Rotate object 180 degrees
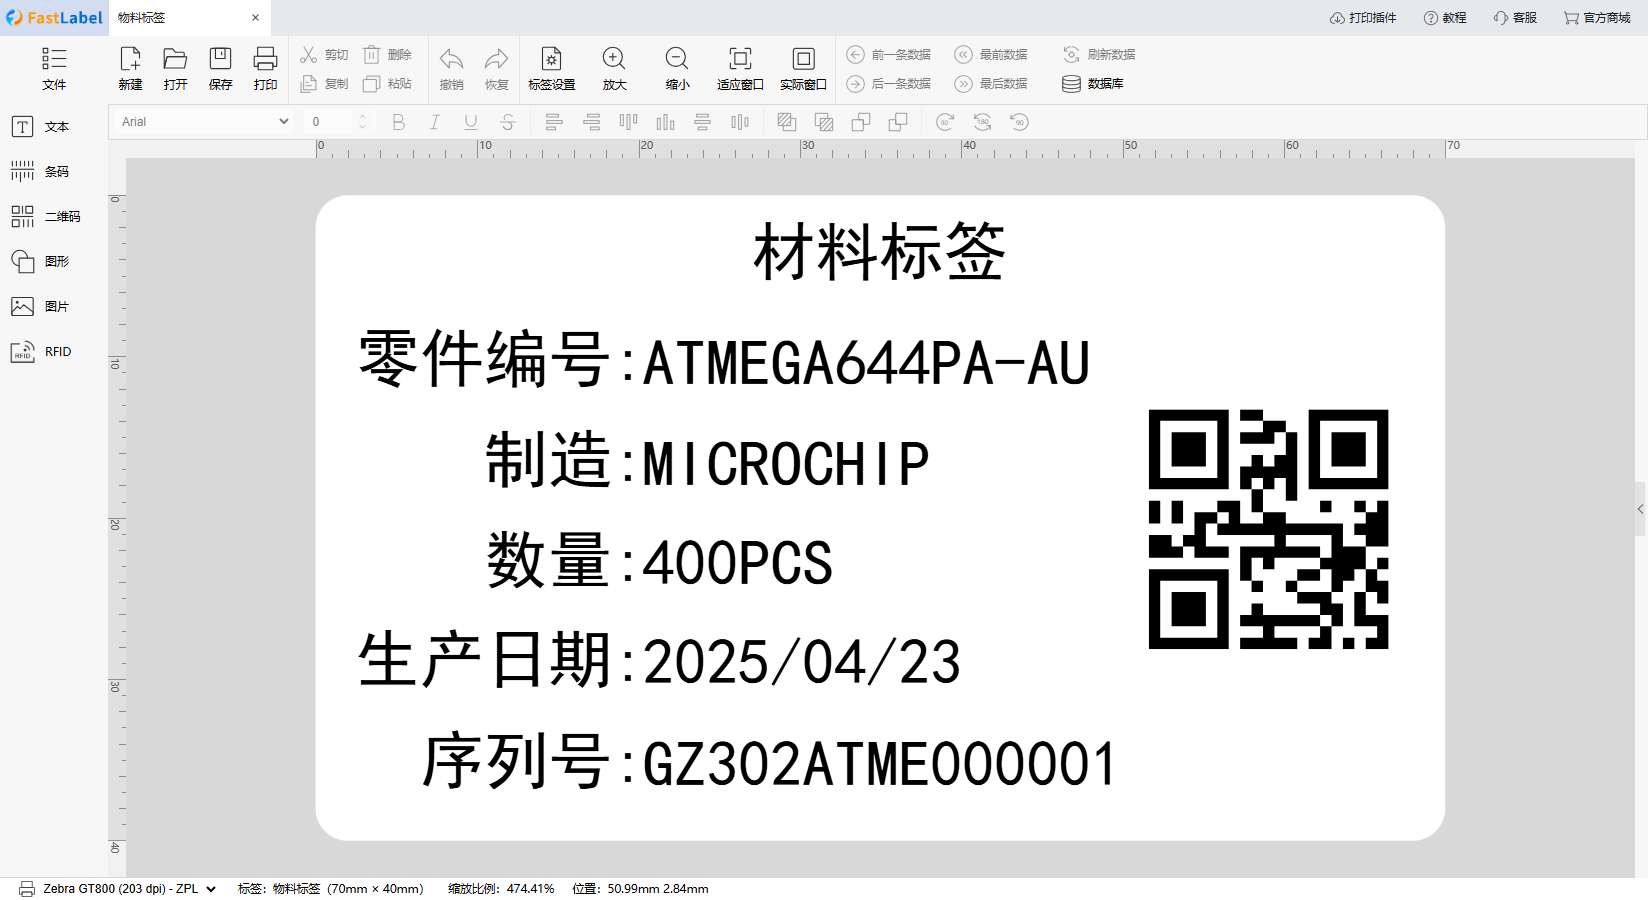This screenshot has width=1648, height=900. [x=982, y=122]
